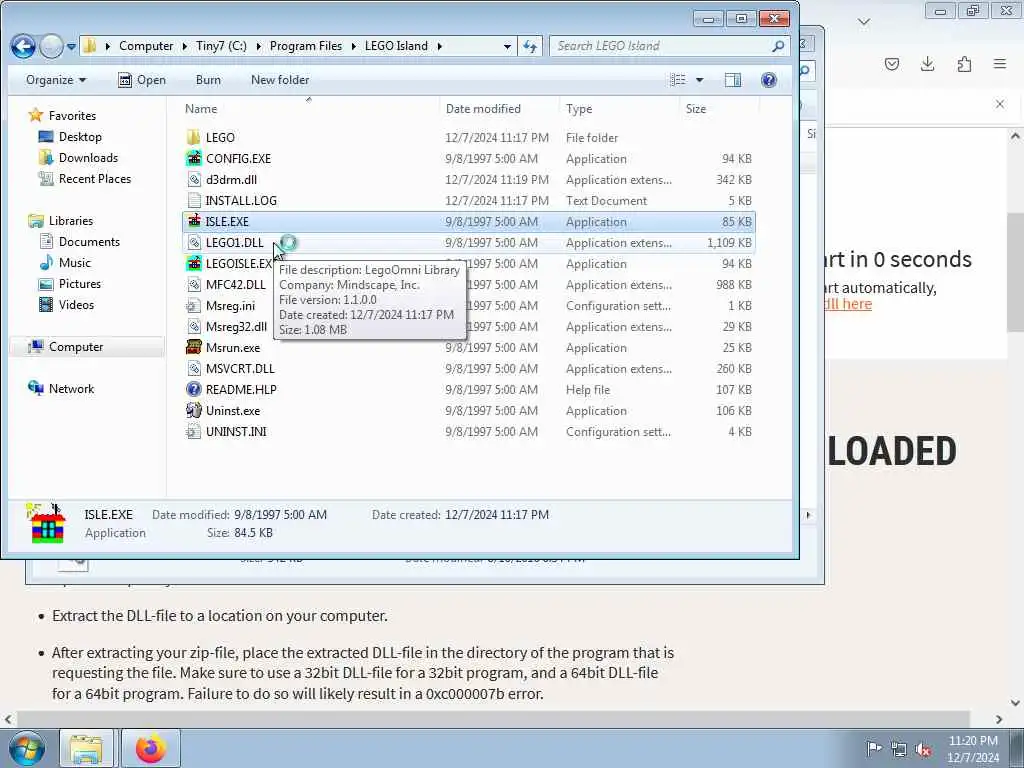Open the Firefox hamburger menu
The image size is (1024, 768).
(x=1000, y=64)
